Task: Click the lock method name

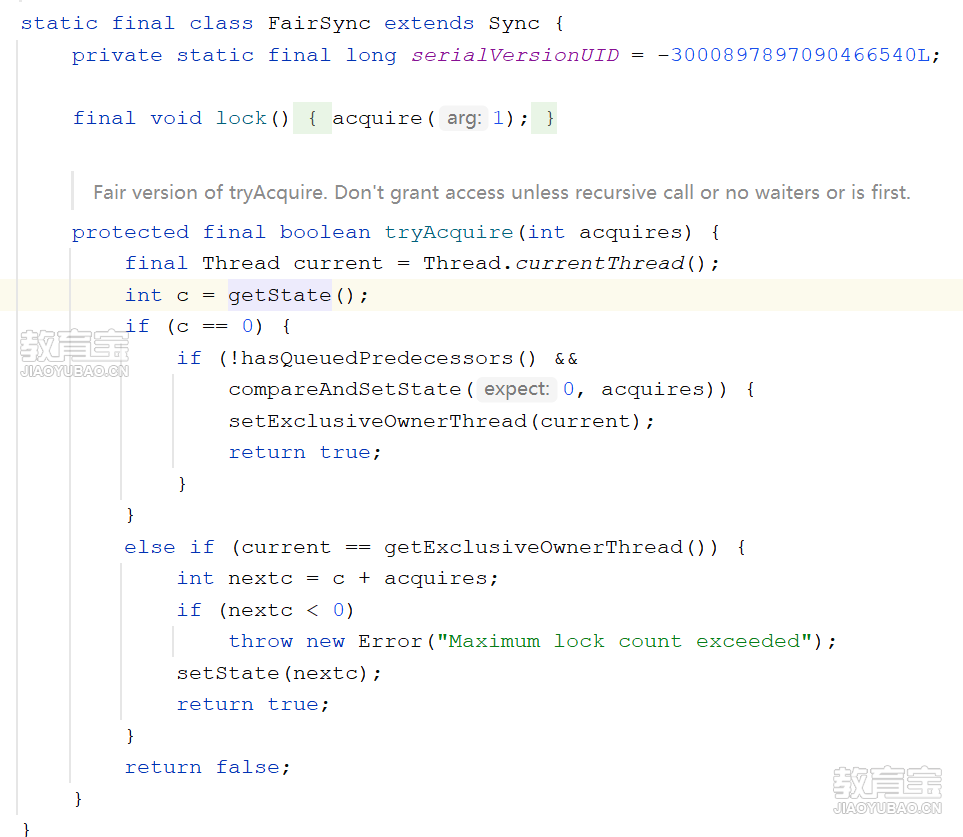Action: pyautogui.click(x=241, y=118)
